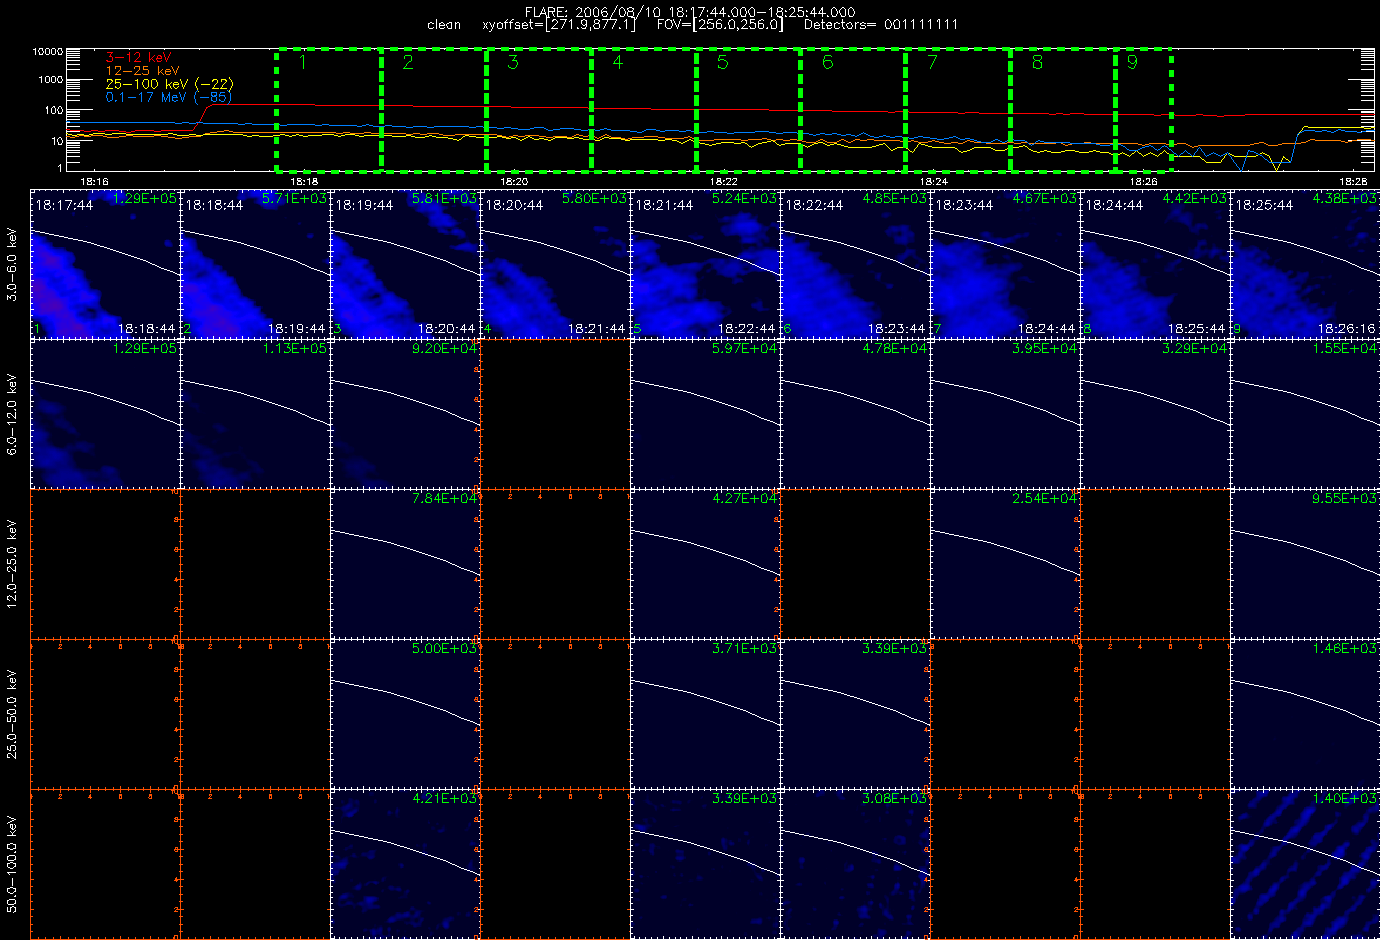Click the 'clean' algorithm label in header
1380x940 pixels.
click(x=444, y=25)
